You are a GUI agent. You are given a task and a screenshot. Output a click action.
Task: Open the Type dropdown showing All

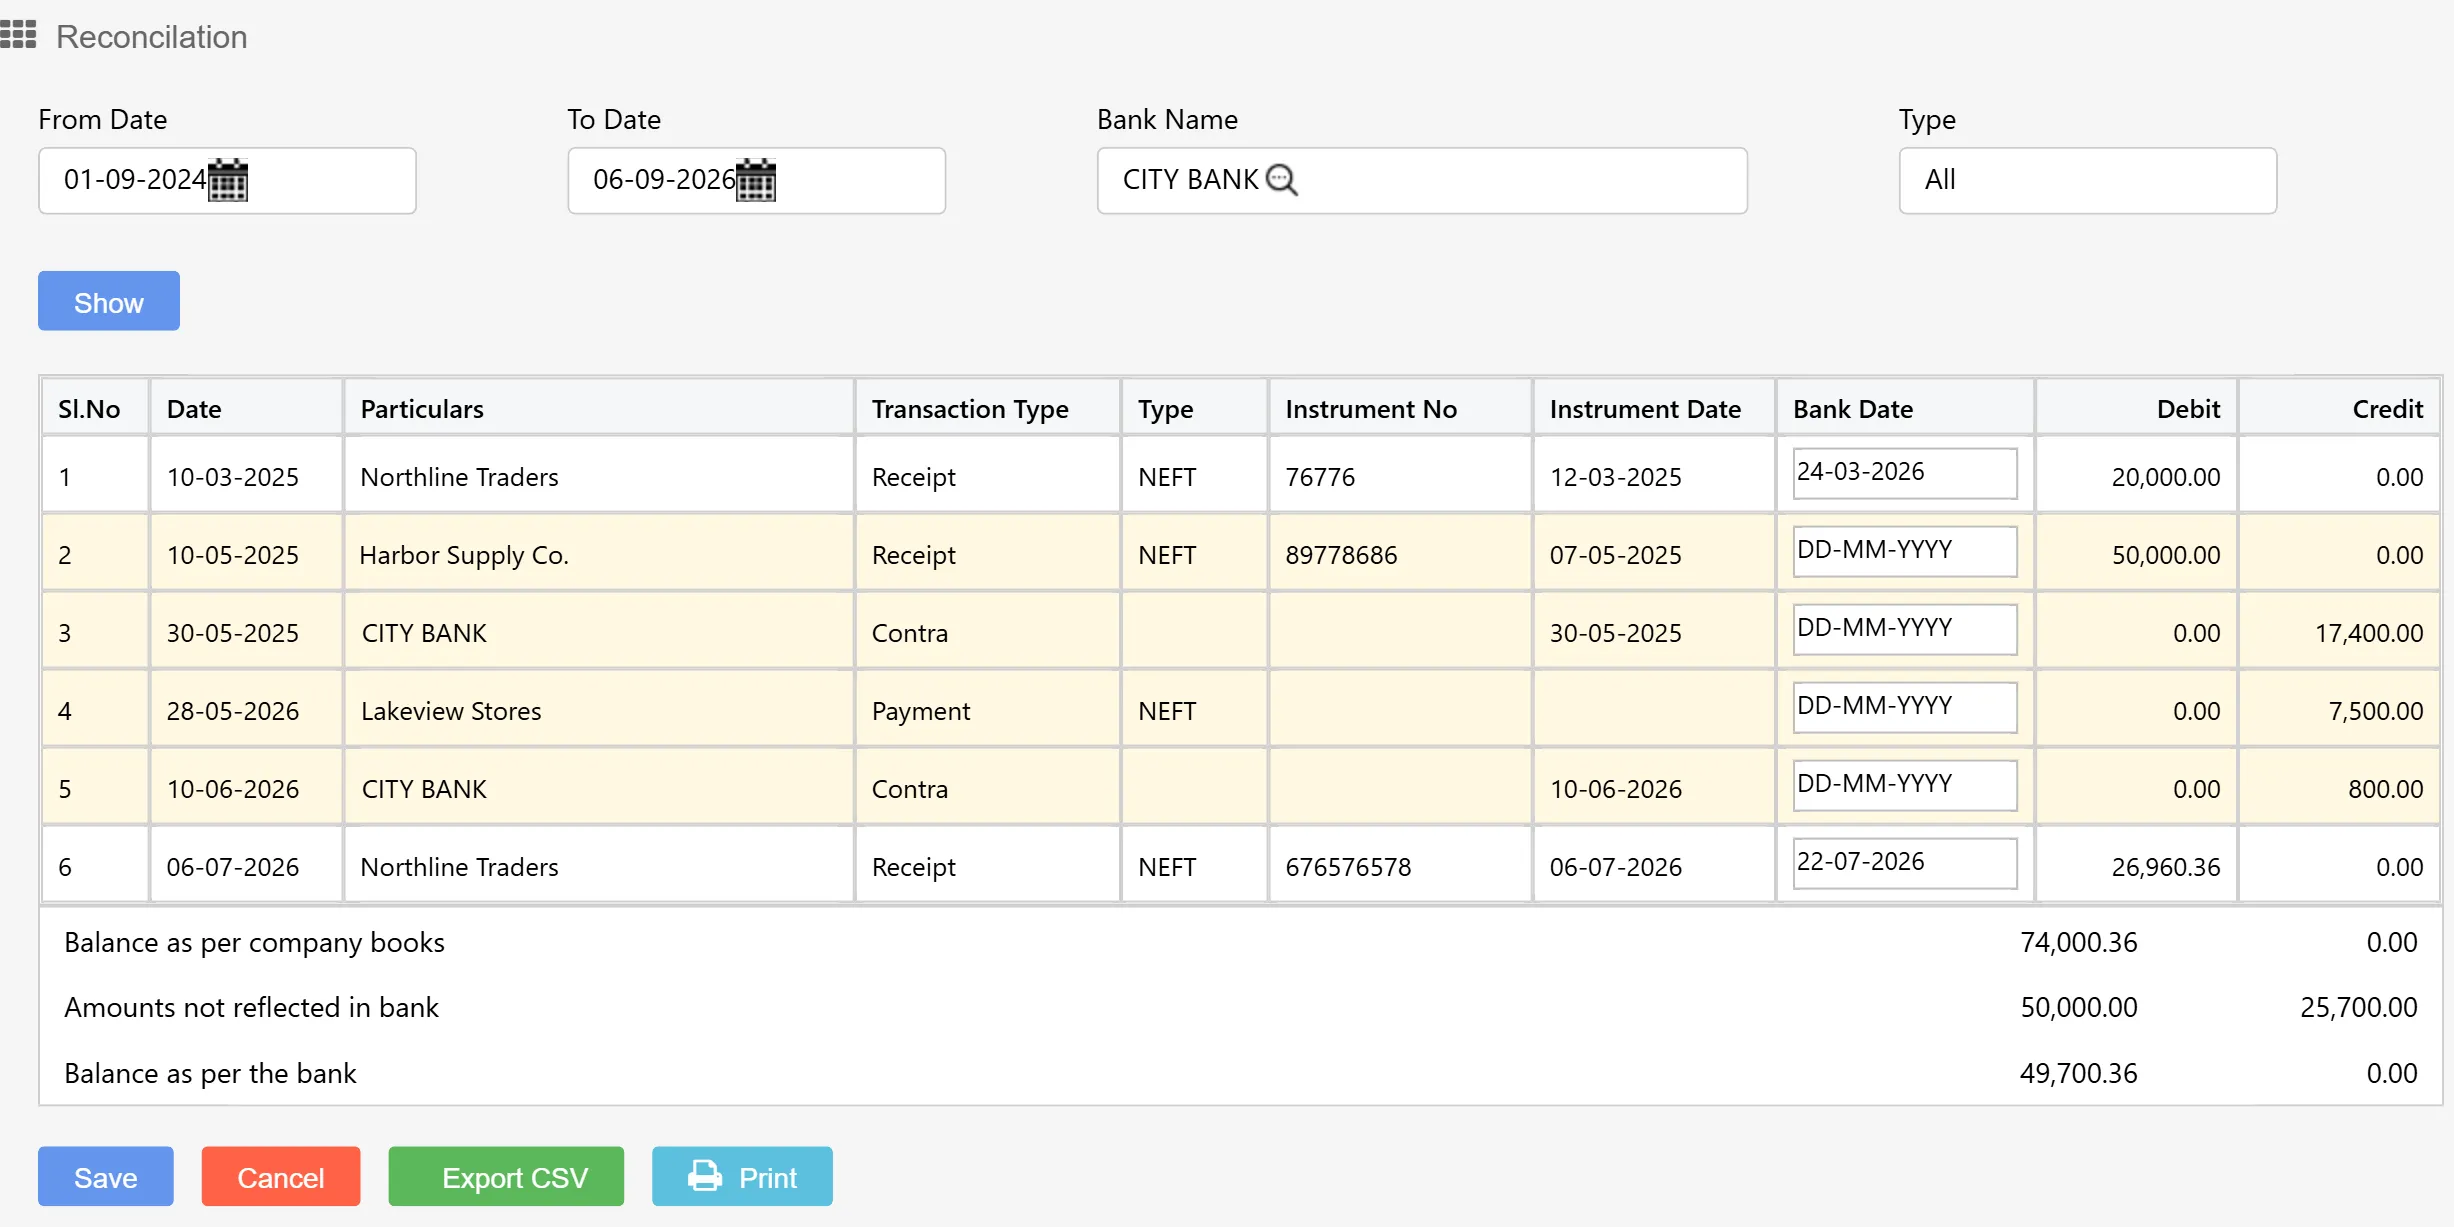click(2088, 181)
